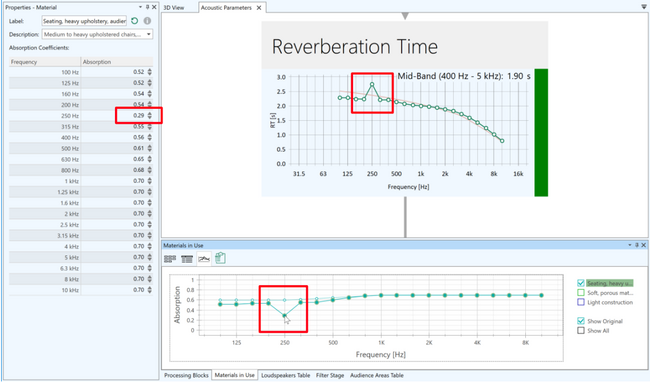Image resolution: width=650 pixels, height=382 pixels.
Task: Adjust 400 Hz absorption stepper
Action: coord(149,137)
